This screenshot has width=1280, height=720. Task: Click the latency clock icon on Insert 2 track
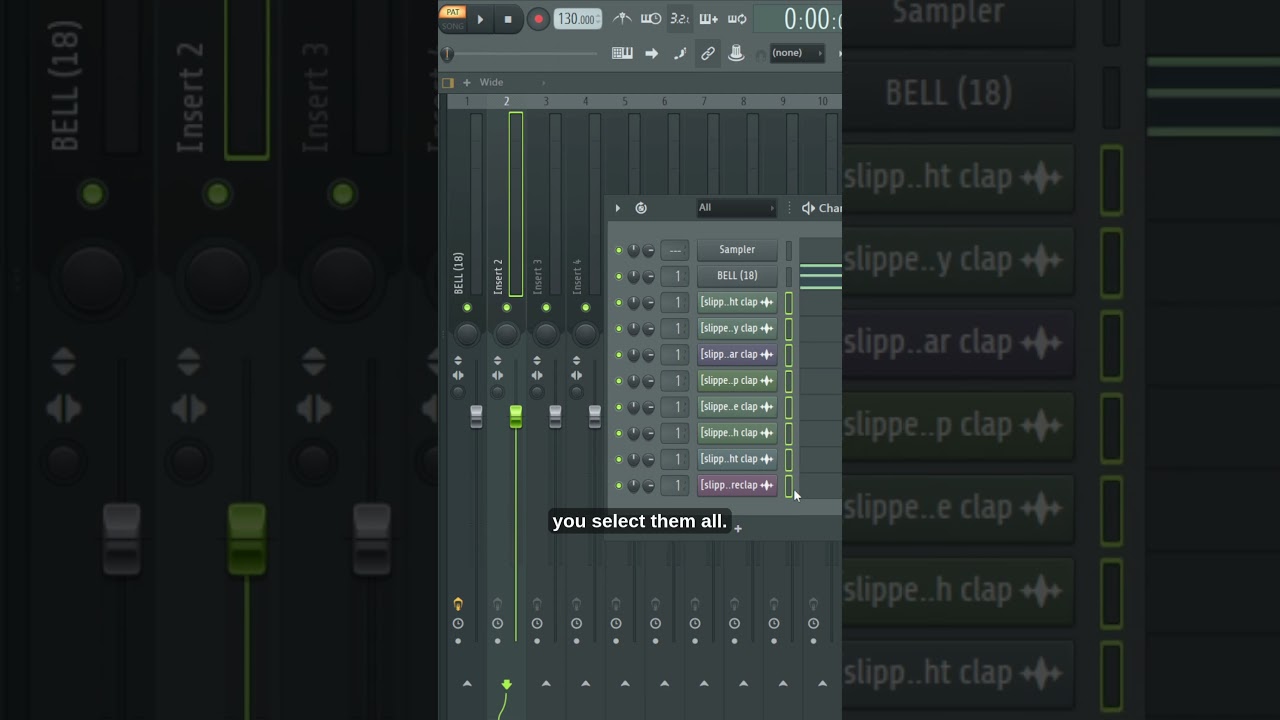497,624
